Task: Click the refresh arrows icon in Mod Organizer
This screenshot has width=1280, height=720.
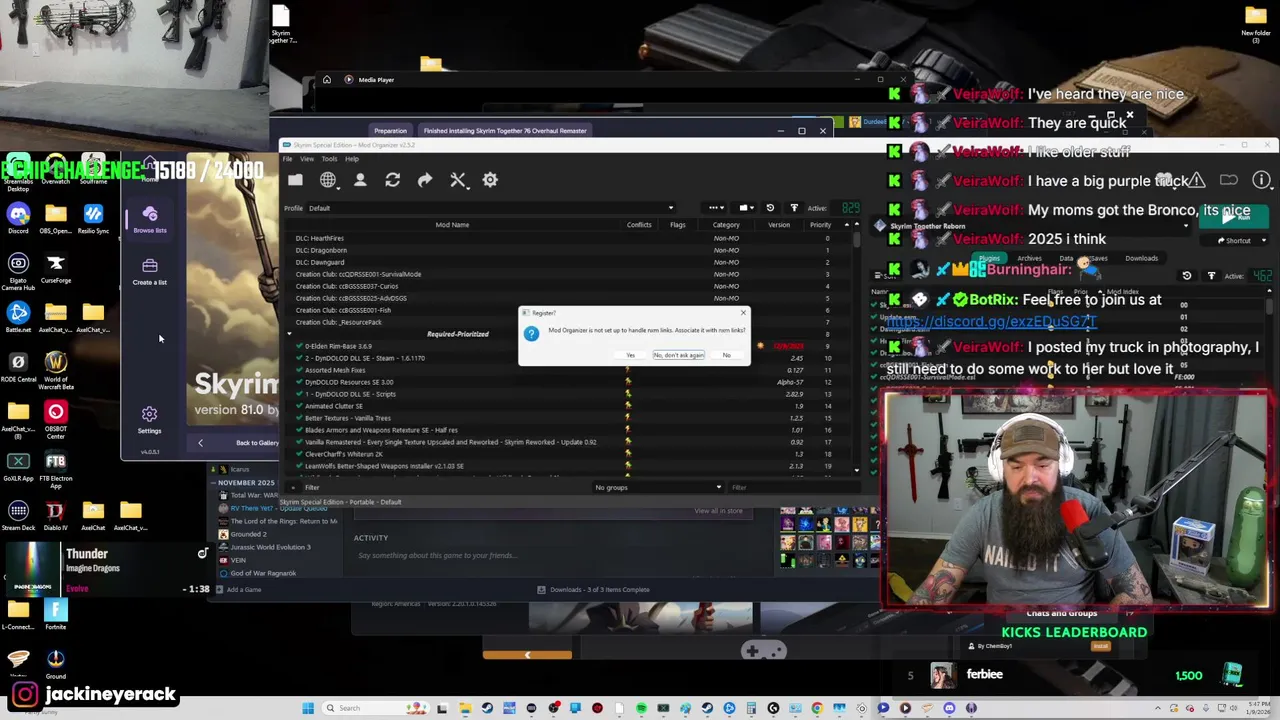Action: pos(392,180)
